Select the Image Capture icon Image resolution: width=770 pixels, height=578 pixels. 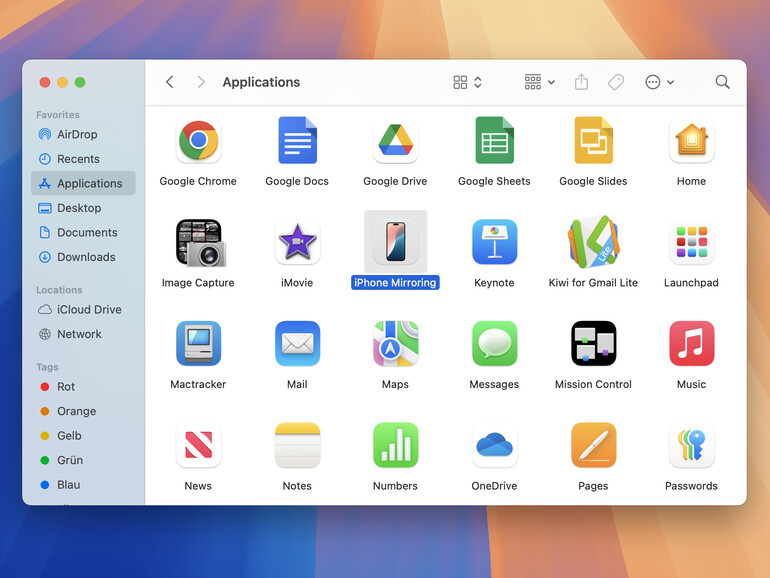click(x=198, y=242)
